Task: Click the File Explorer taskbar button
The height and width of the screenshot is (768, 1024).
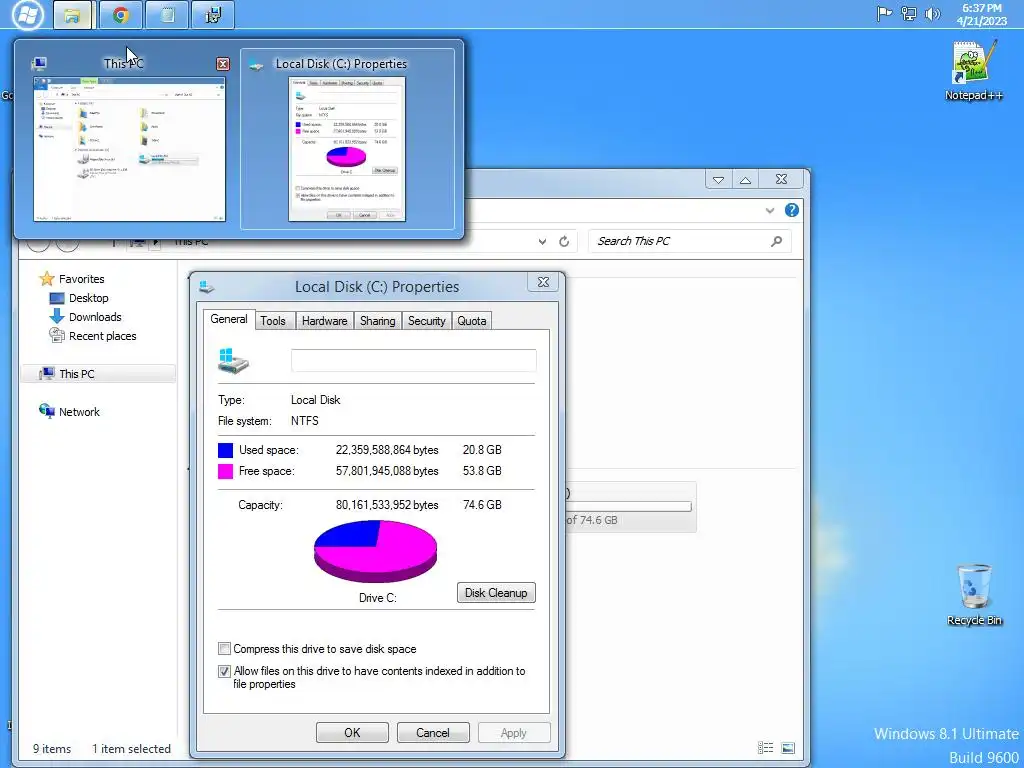Action: (x=72, y=15)
